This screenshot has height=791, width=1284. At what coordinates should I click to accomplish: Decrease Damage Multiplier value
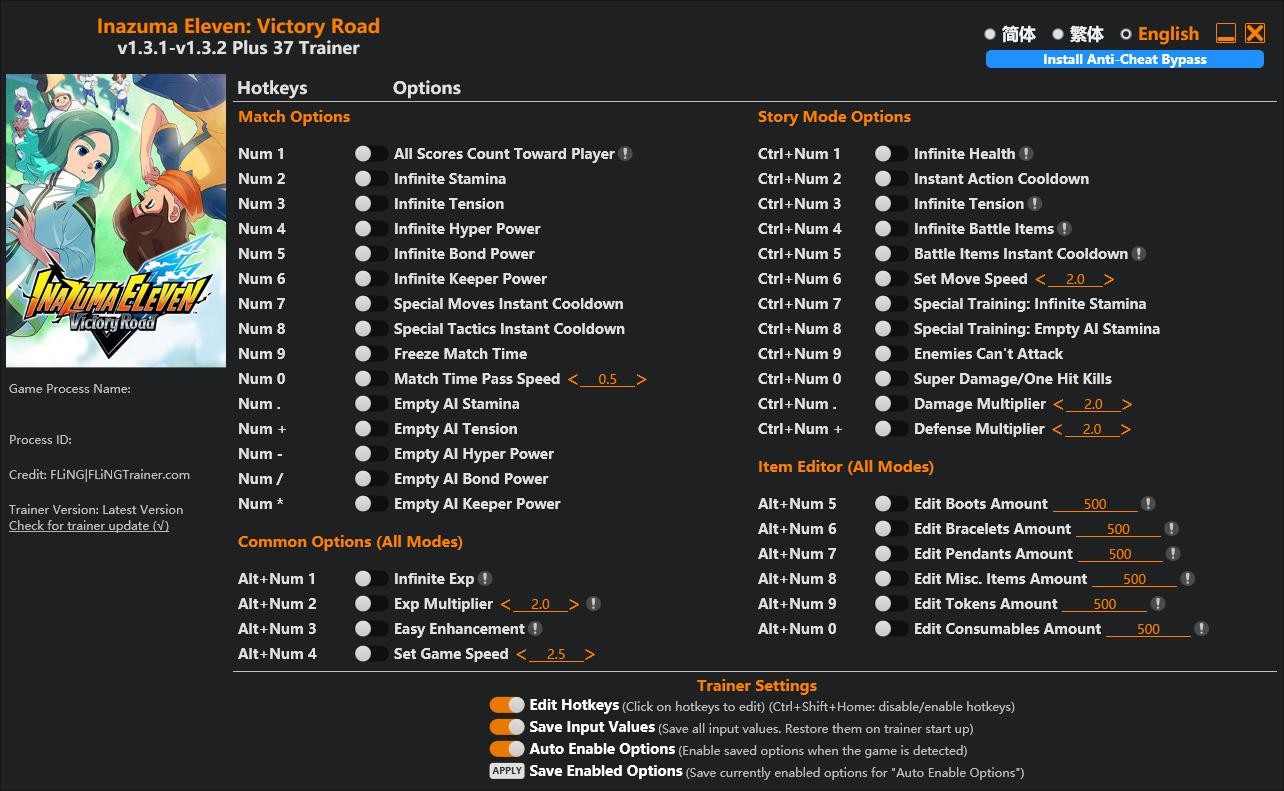(x=1058, y=405)
